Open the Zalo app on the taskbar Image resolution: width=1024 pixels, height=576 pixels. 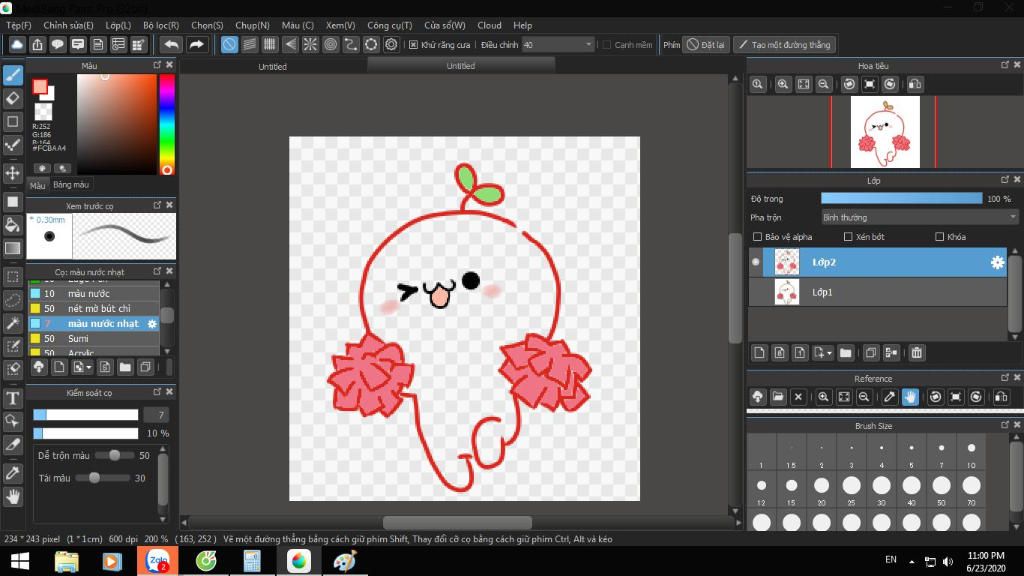[157, 561]
